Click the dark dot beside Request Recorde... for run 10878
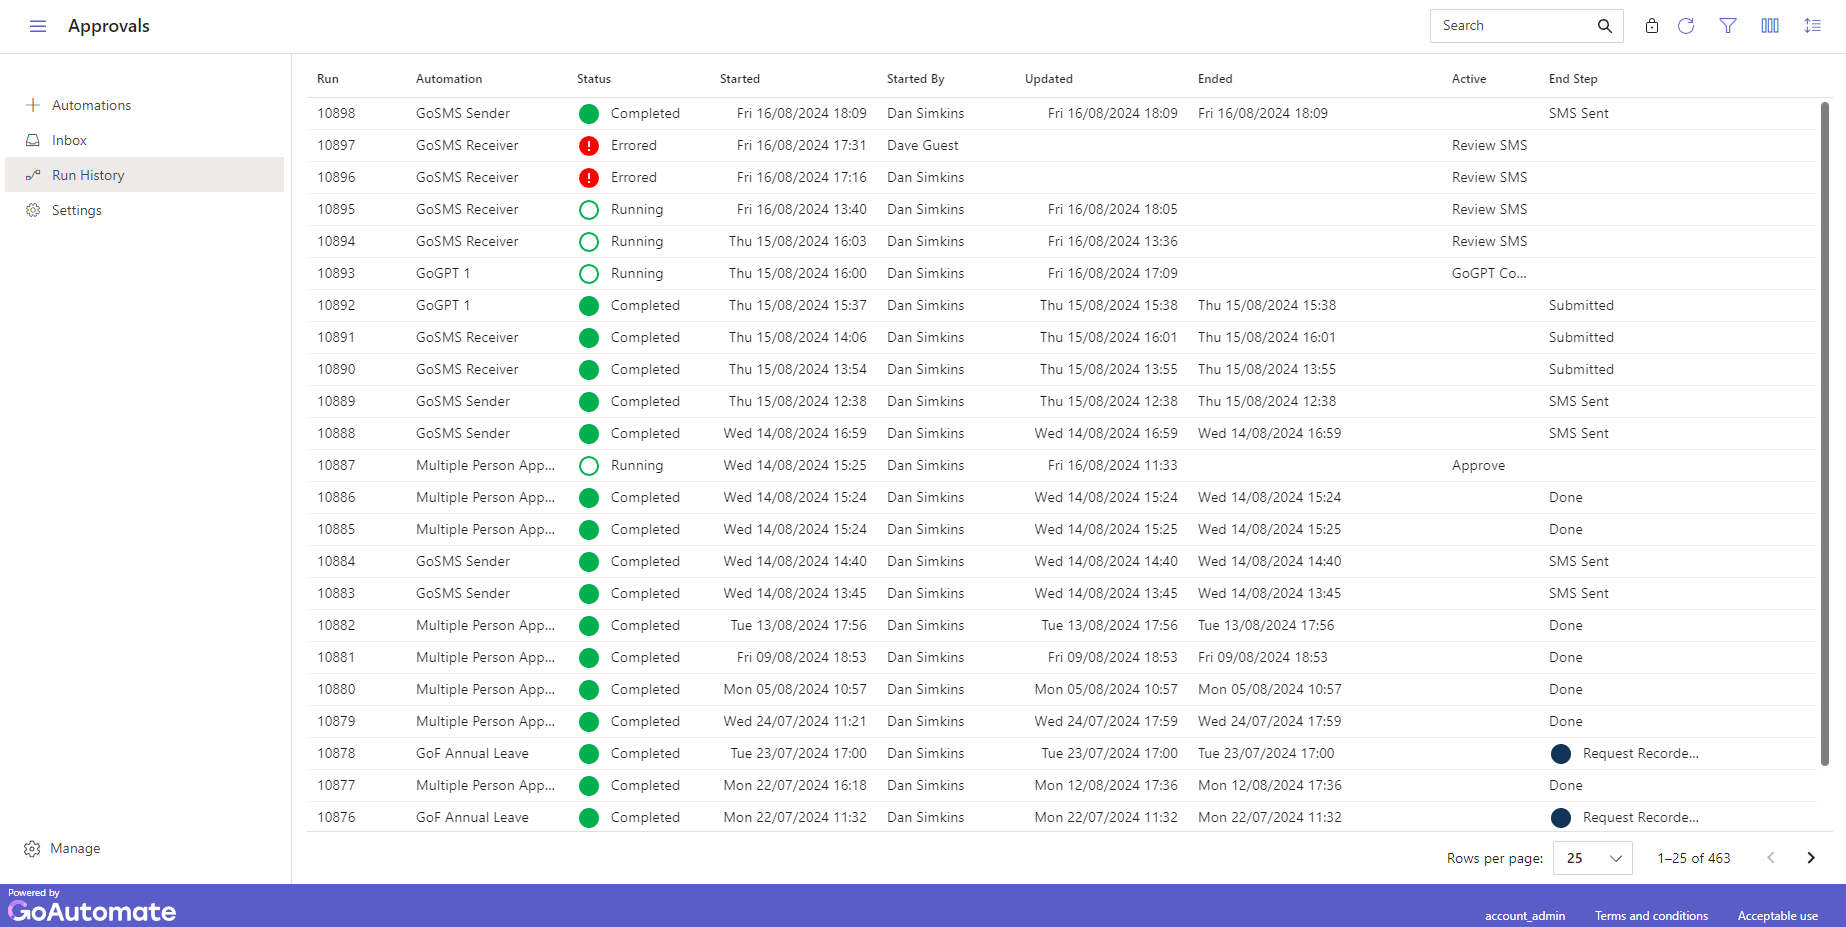Image resolution: width=1846 pixels, height=927 pixels. [x=1560, y=754]
